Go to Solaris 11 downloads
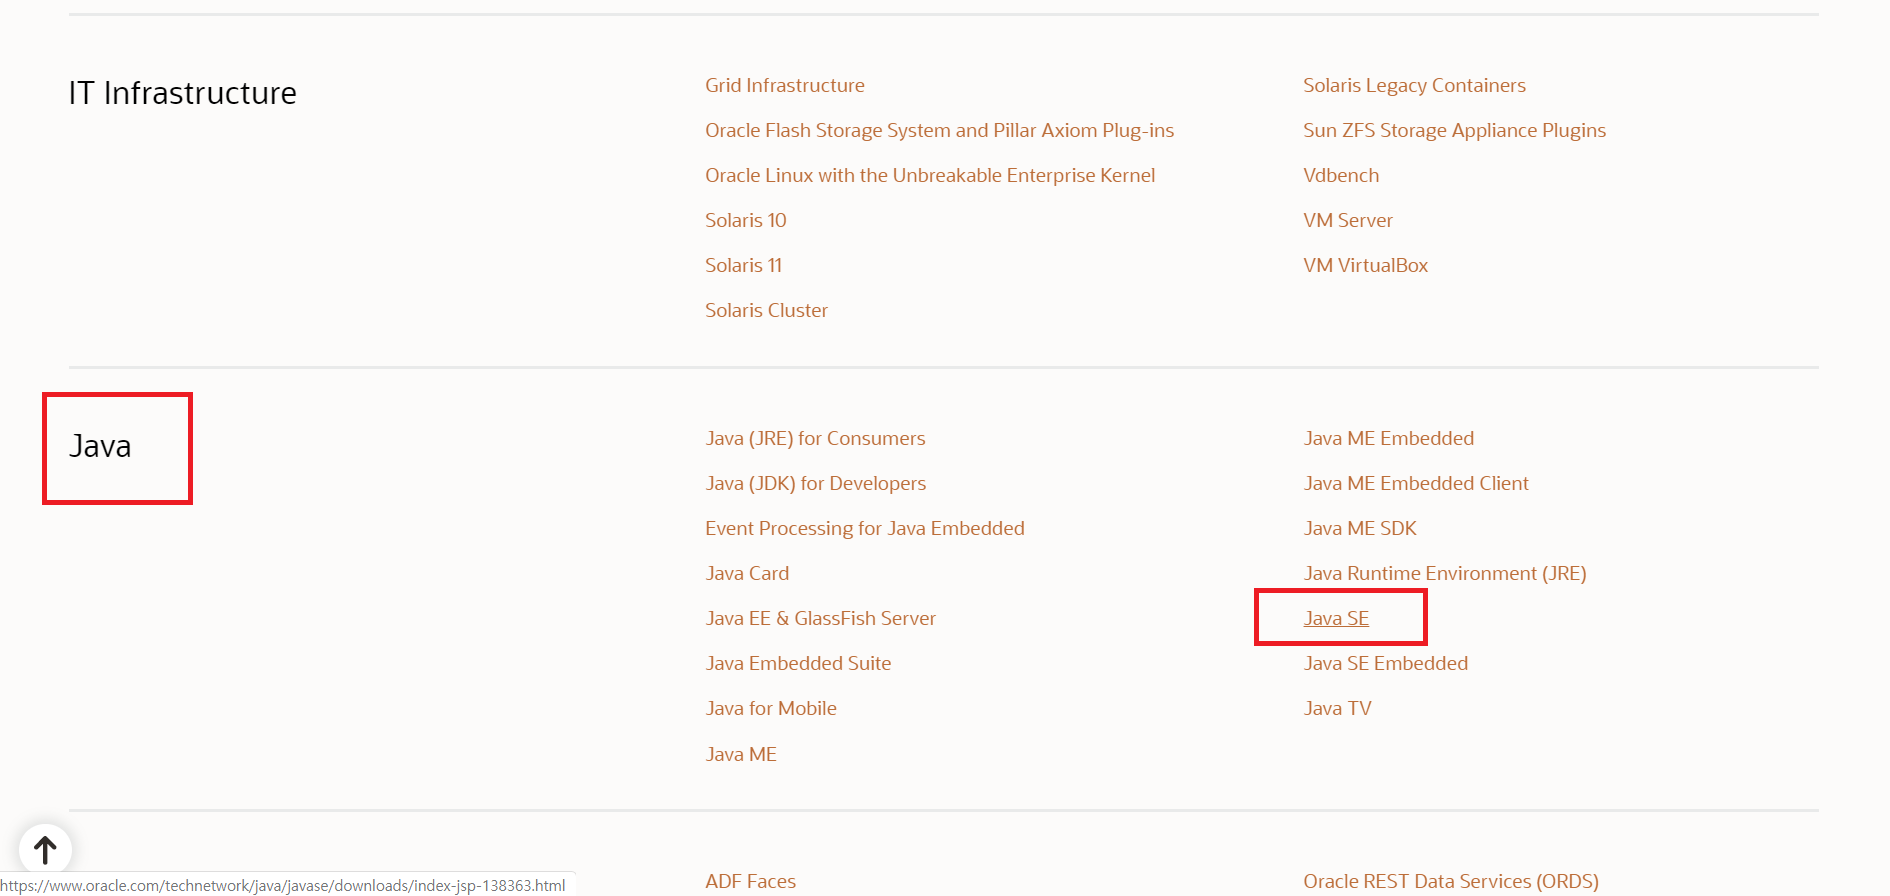Image resolution: width=1890 pixels, height=896 pixels. [743, 266]
